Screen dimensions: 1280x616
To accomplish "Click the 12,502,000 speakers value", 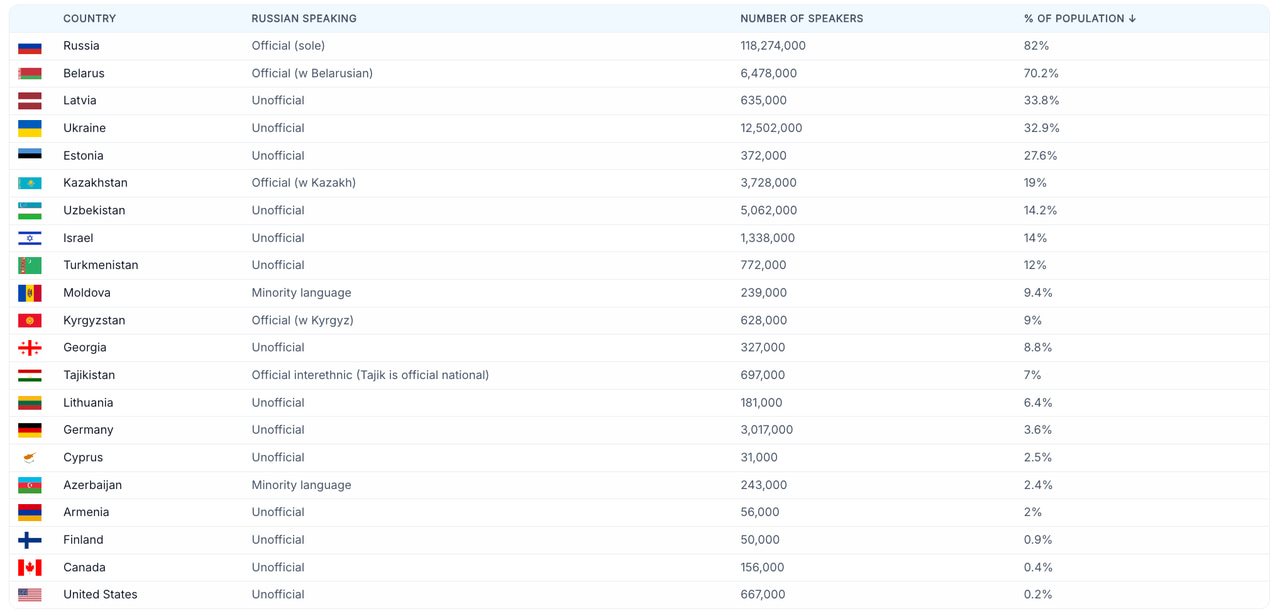I will pyautogui.click(x=771, y=129).
